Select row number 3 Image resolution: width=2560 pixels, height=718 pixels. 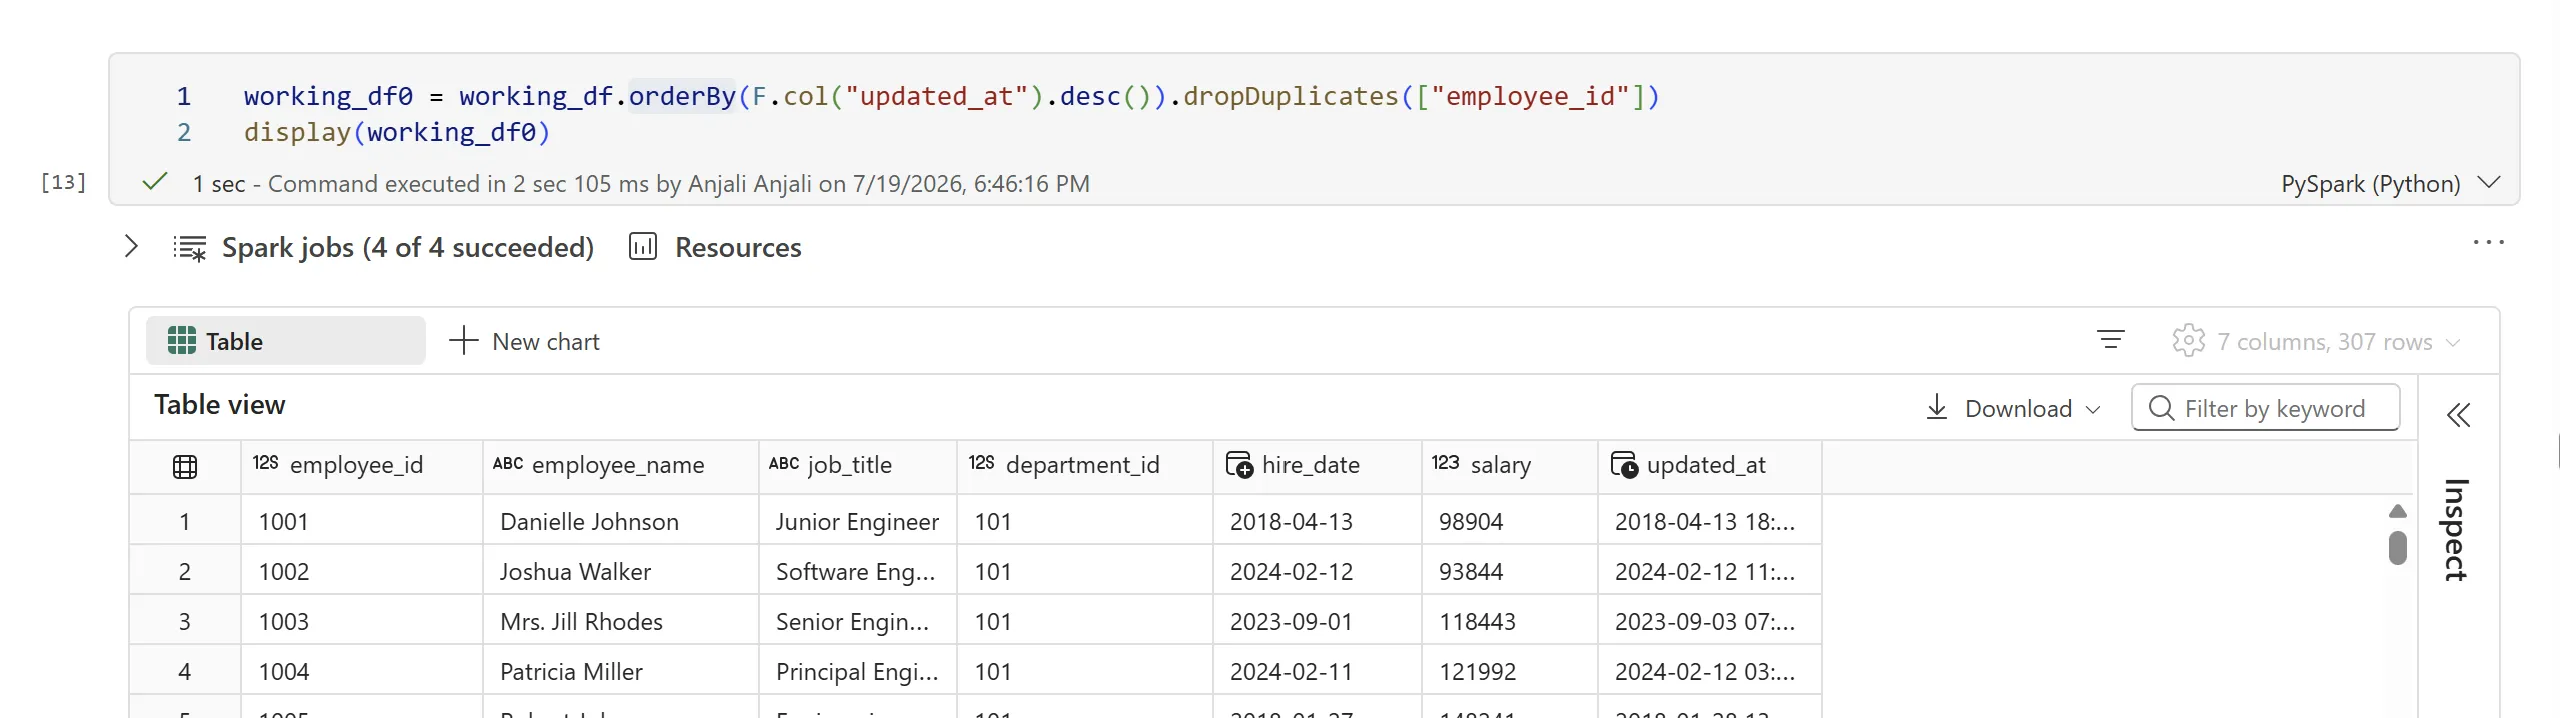click(x=185, y=621)
